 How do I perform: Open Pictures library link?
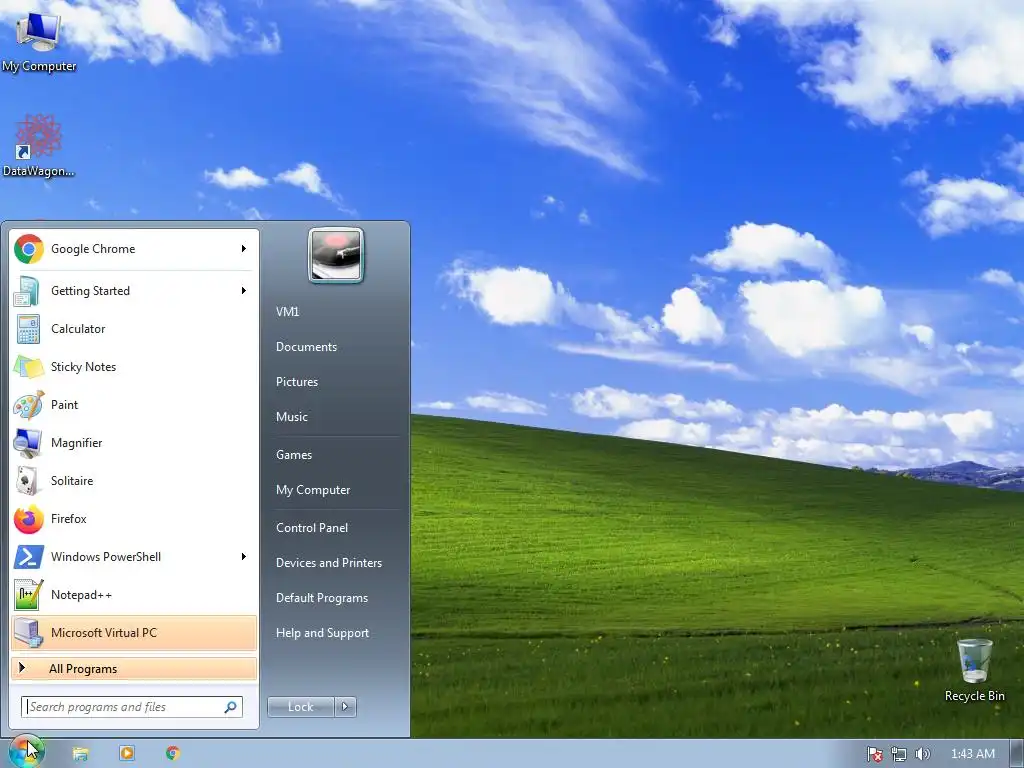tap(296, 382)
